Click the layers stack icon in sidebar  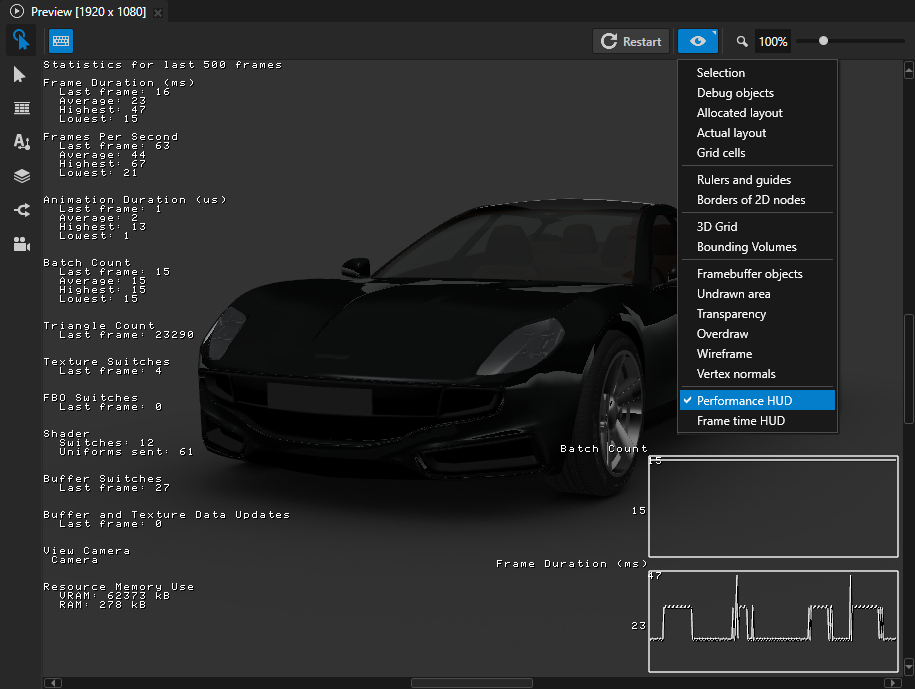pyautogui.click(x=20, y=175)
